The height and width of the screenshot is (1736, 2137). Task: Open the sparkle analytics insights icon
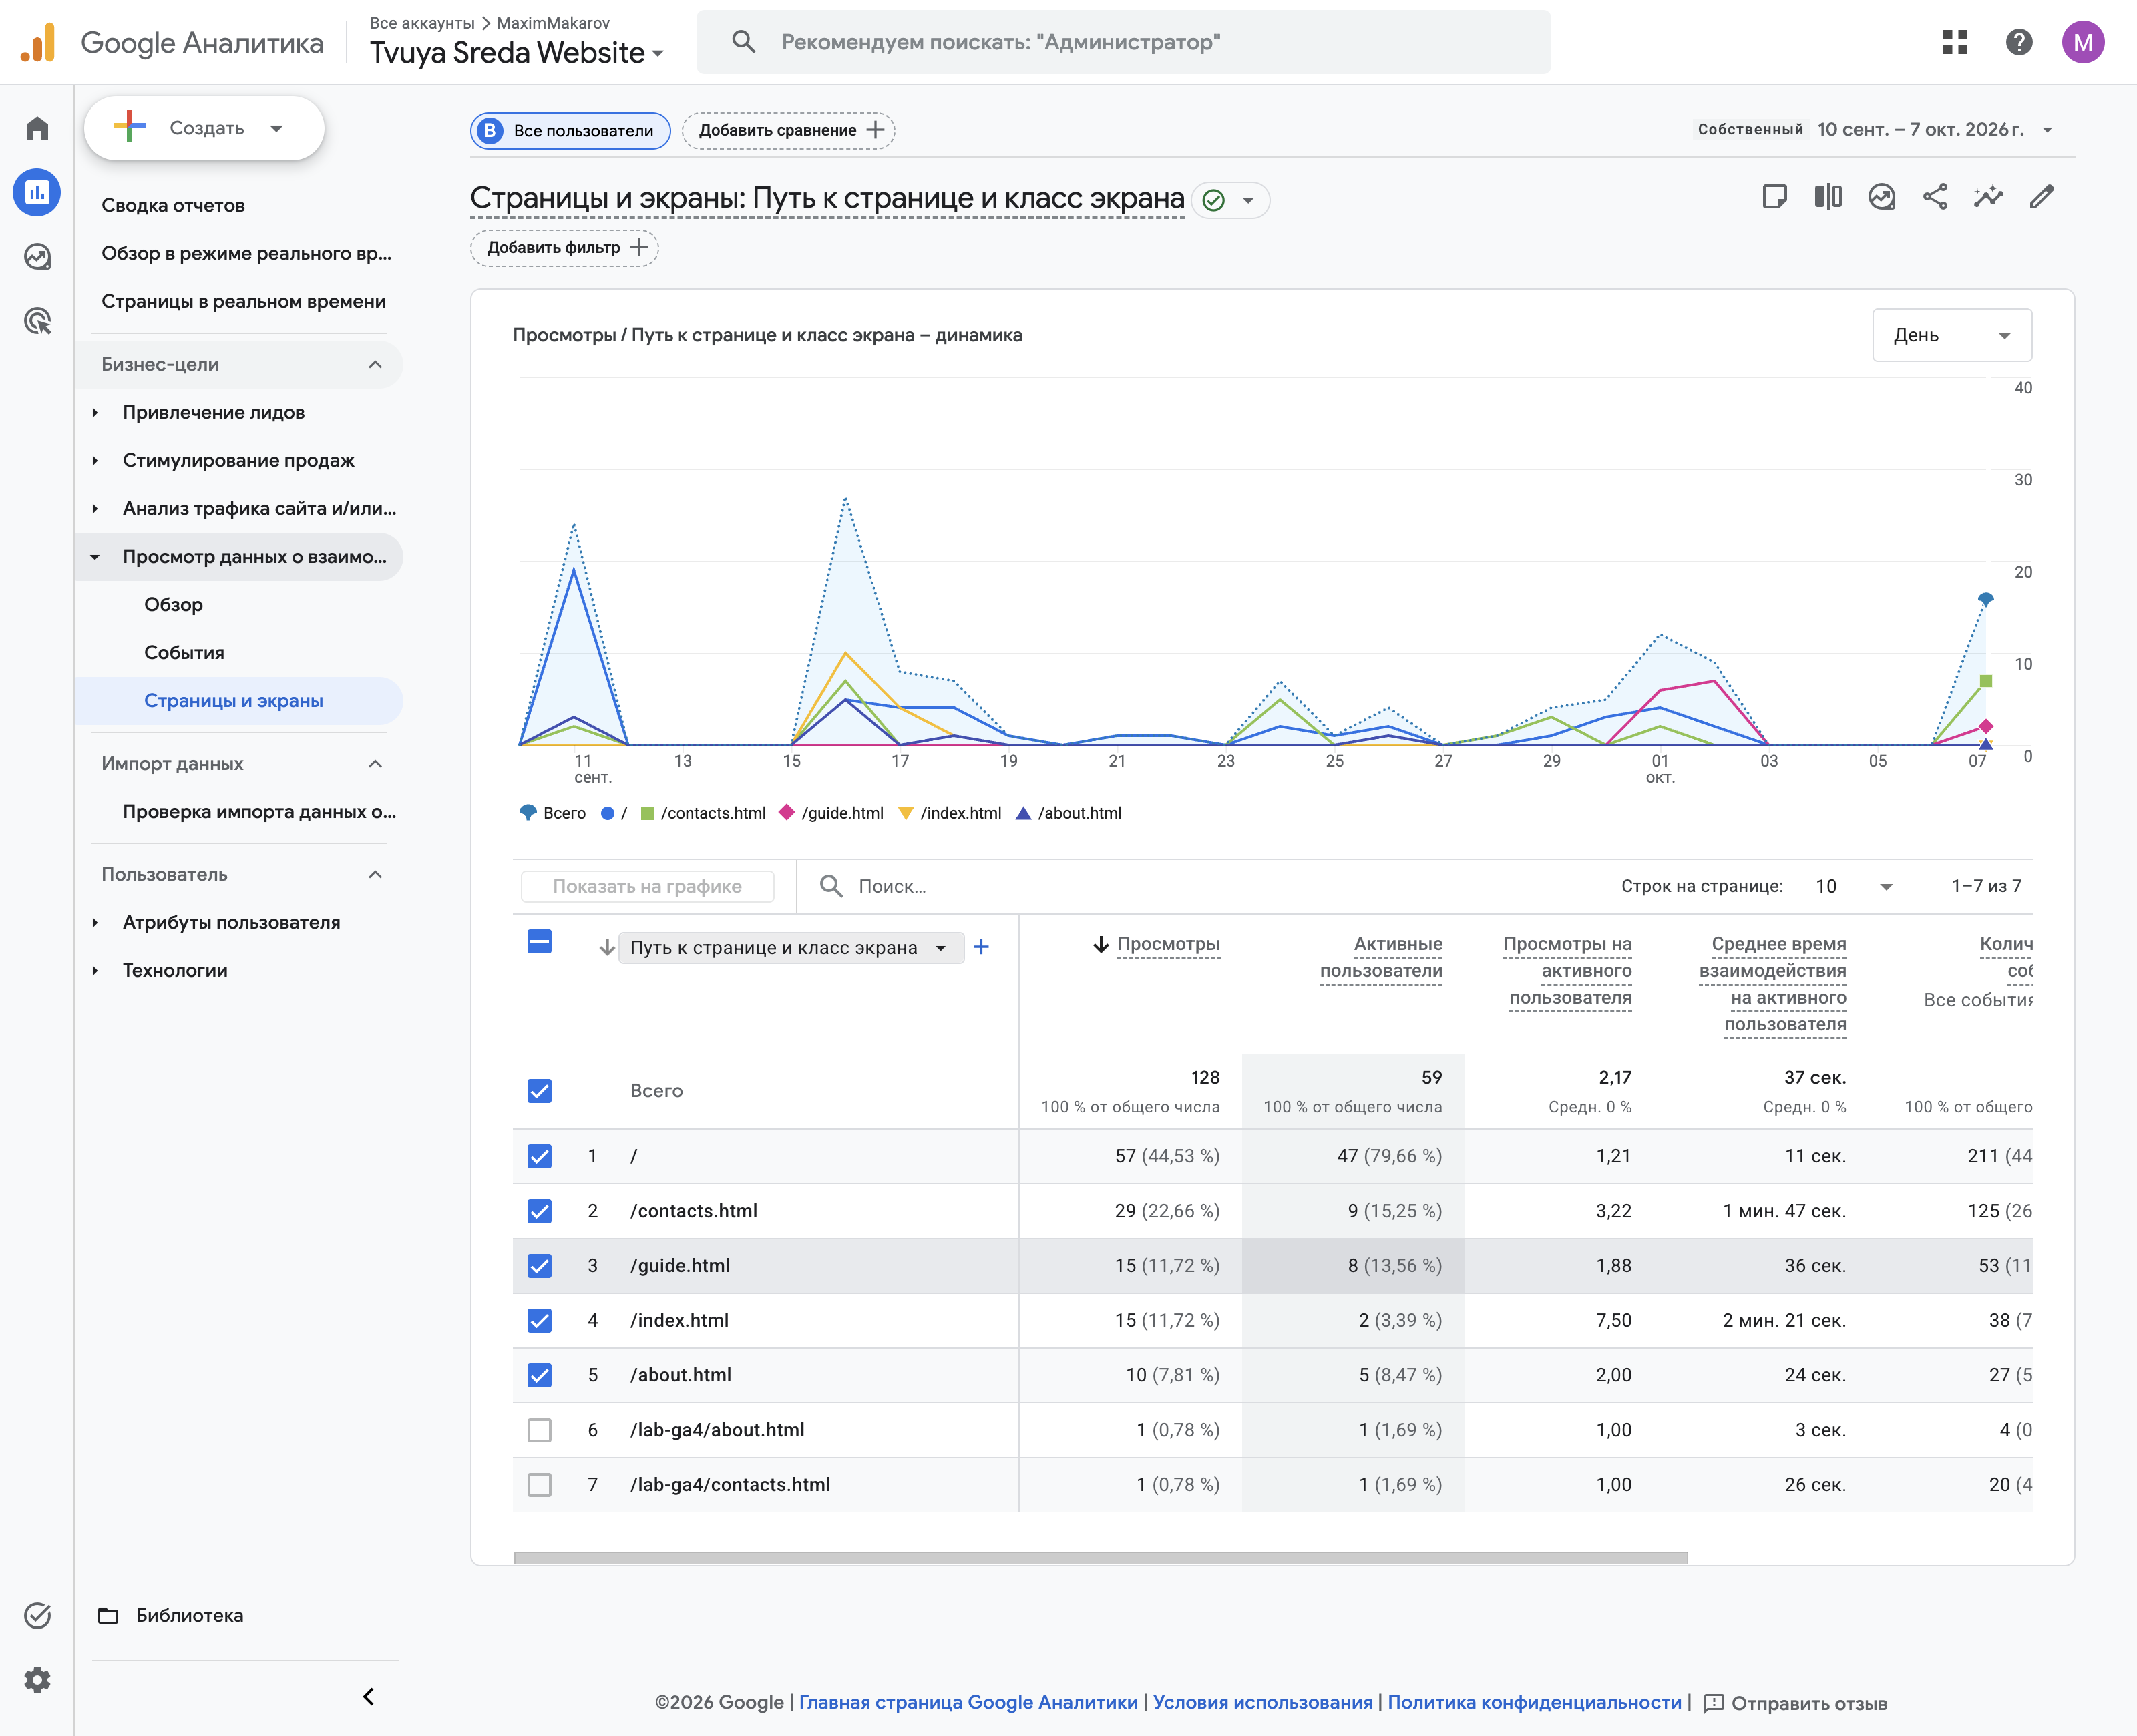point(1988,197)
